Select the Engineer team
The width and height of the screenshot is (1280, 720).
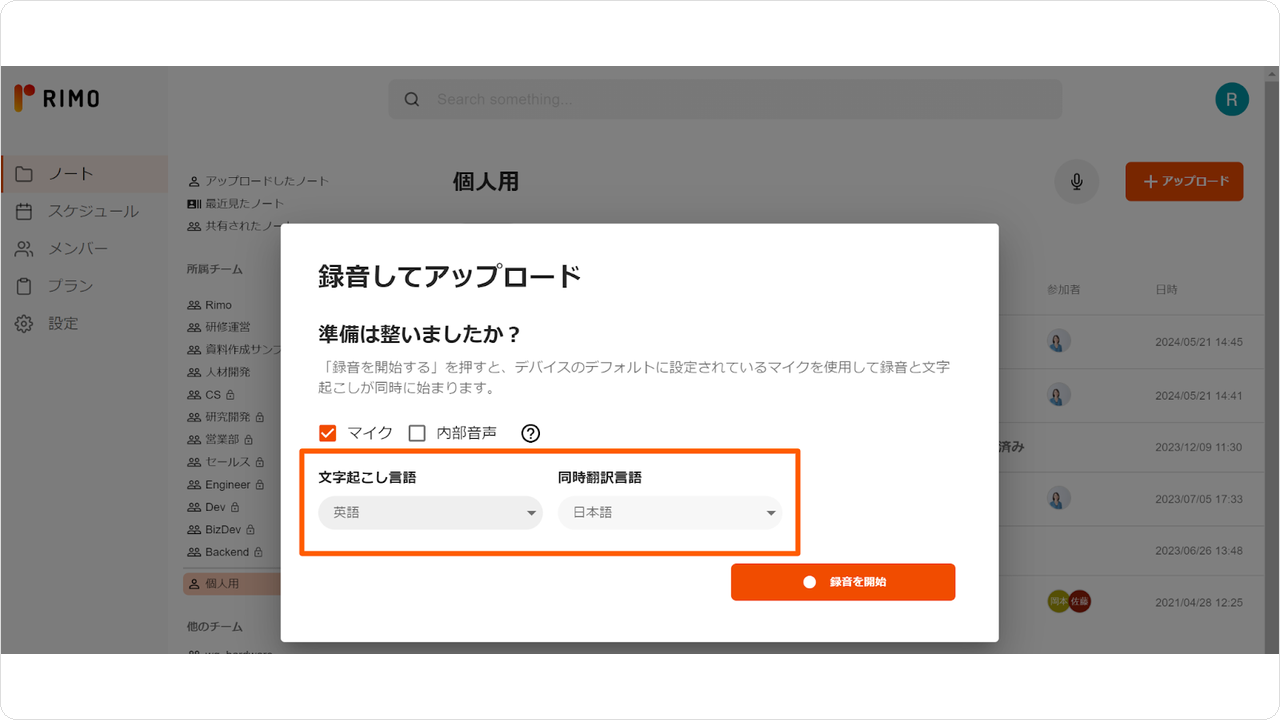pos(226,484)
